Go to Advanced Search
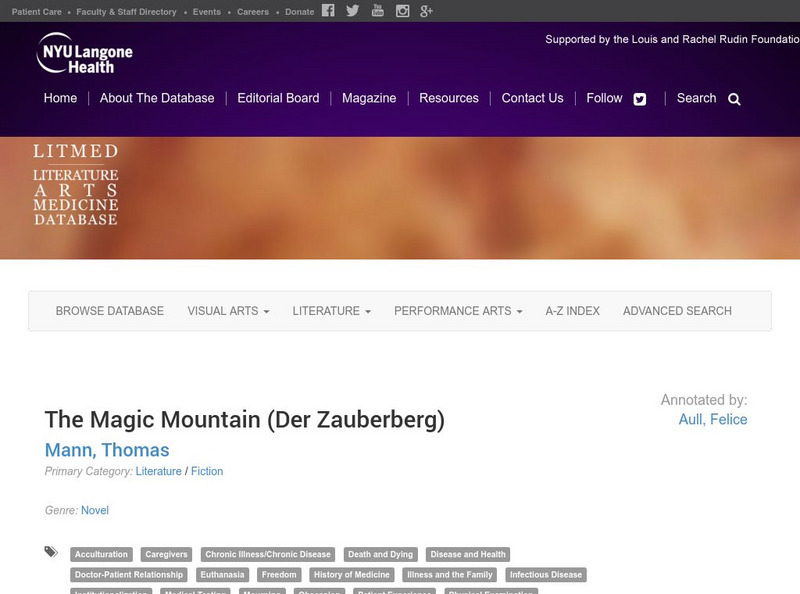This screenshot has width=800, height=594. [675, 311]
